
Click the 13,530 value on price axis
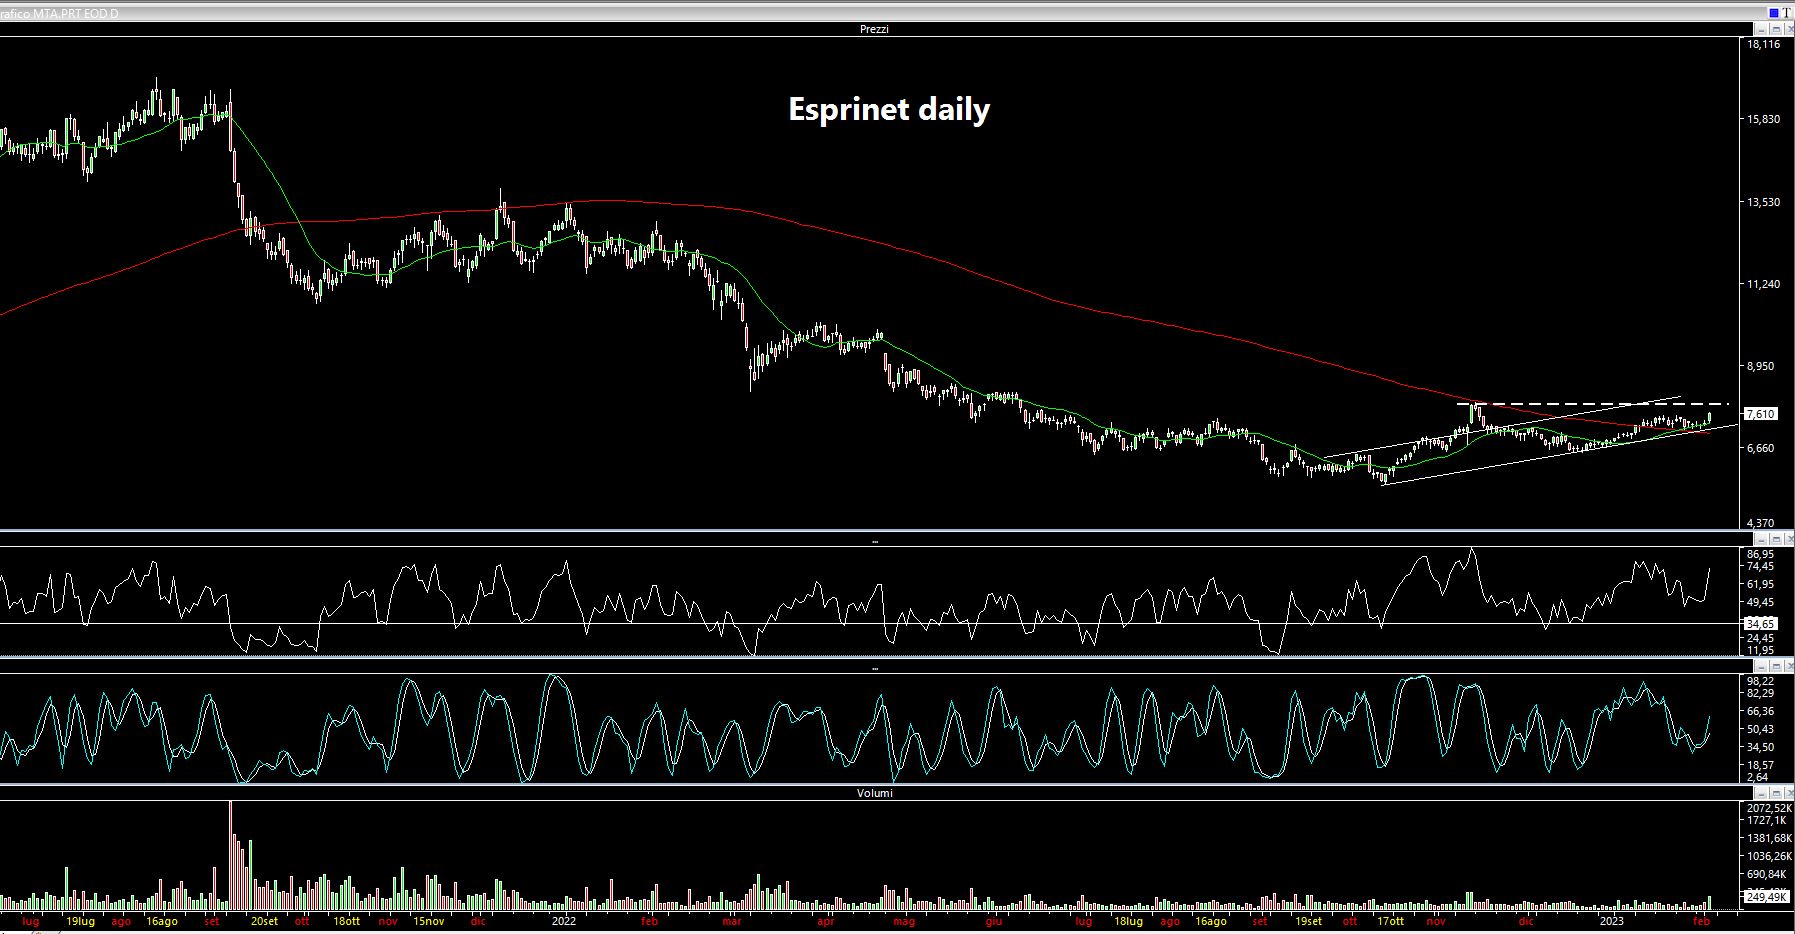click(x=1763, y=202)
